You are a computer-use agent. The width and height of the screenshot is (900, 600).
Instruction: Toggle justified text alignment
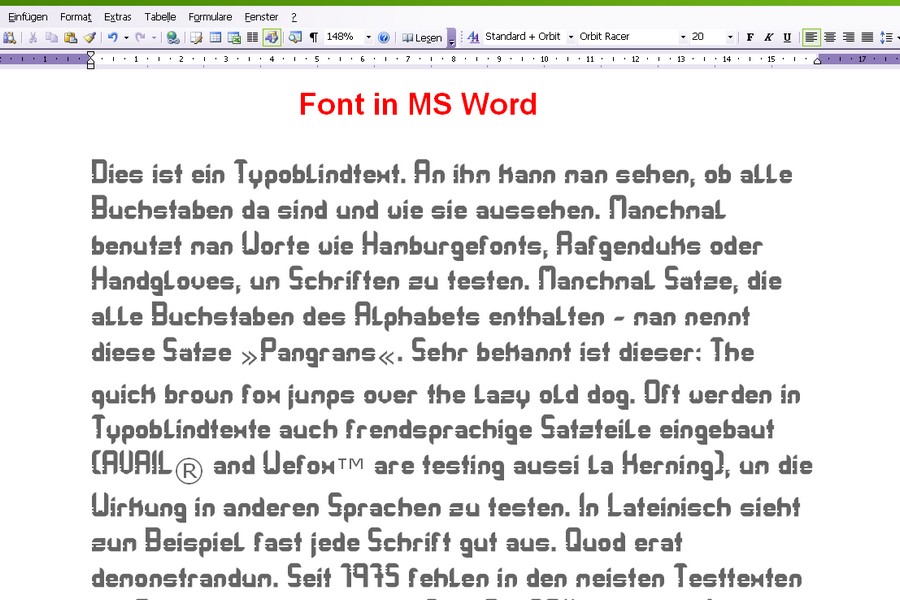tap(867, 38)
